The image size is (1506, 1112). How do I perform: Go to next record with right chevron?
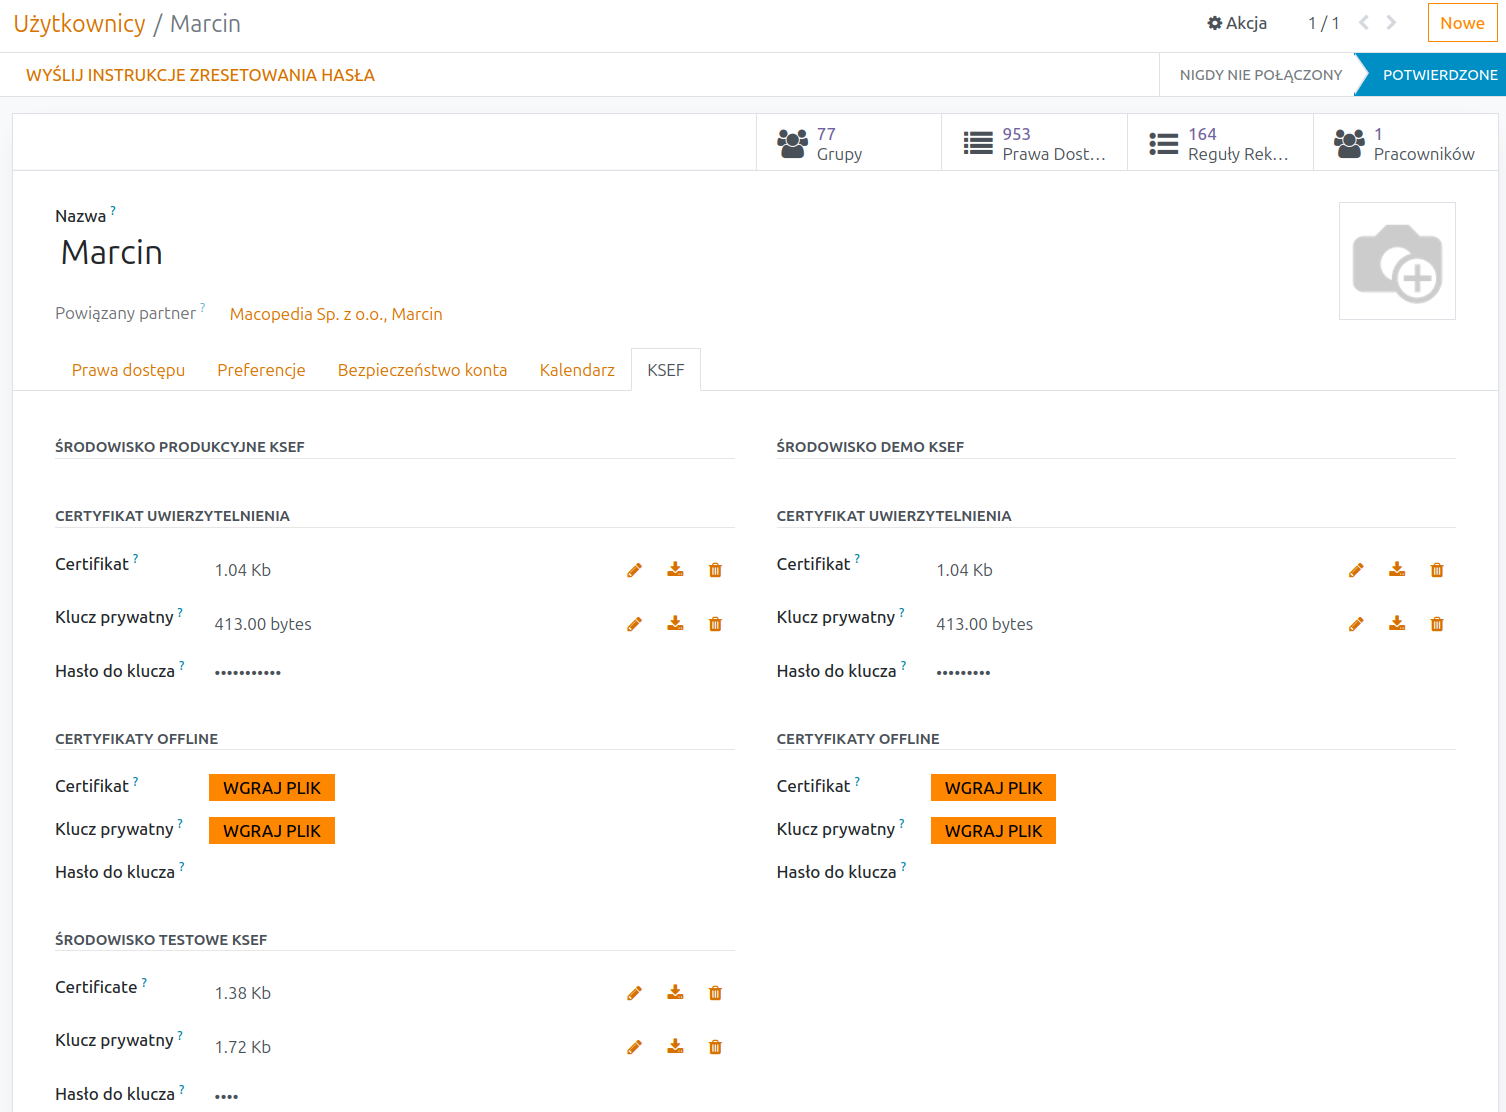[1391, 23]
